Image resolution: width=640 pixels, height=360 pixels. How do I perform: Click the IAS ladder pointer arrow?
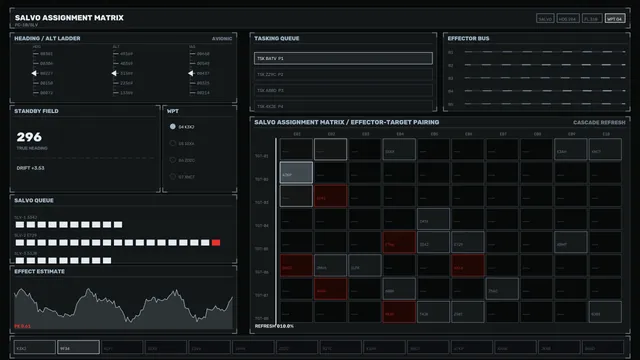pyautogui.click(x=191, y=73)
